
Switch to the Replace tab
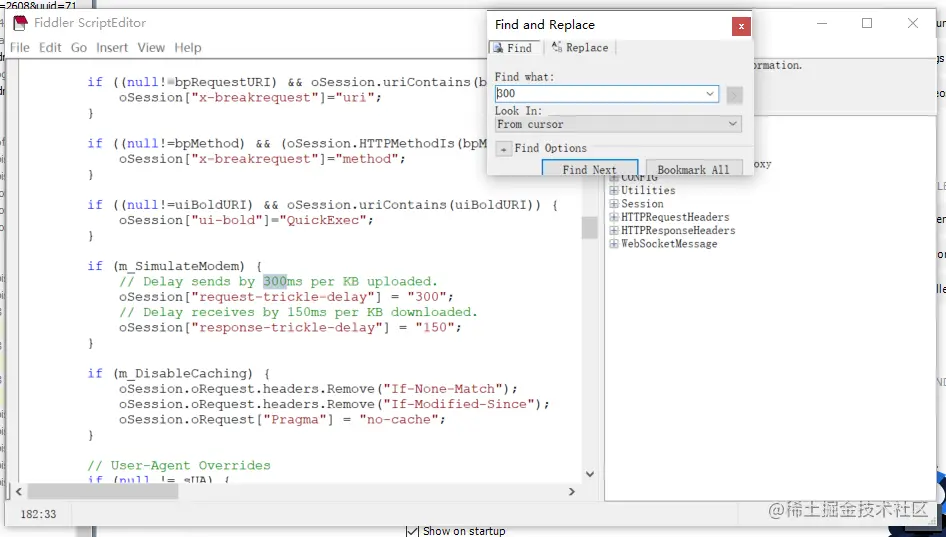[580, 48]
